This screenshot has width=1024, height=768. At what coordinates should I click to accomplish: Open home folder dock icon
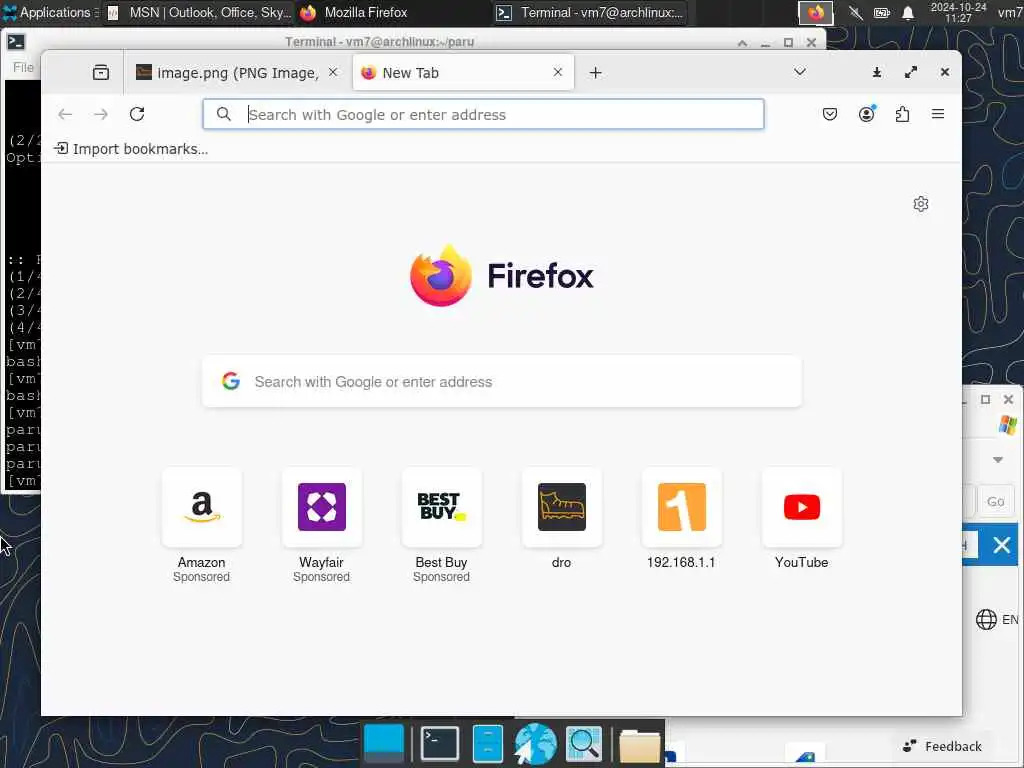pyautogui.click(x=640, y=745)
